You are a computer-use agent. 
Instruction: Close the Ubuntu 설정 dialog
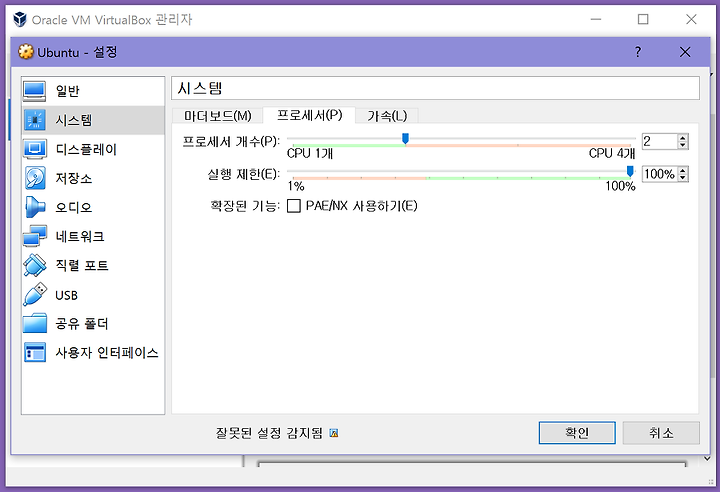685,52
